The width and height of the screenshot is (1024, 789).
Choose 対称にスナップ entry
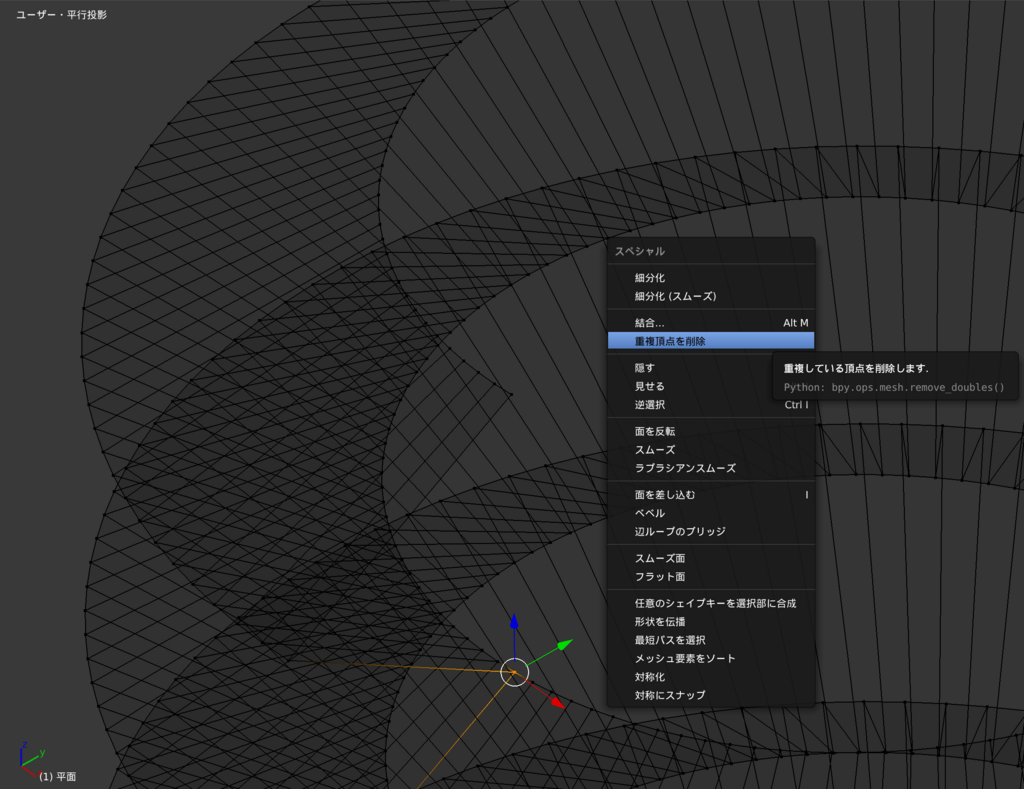coord(711,695)
